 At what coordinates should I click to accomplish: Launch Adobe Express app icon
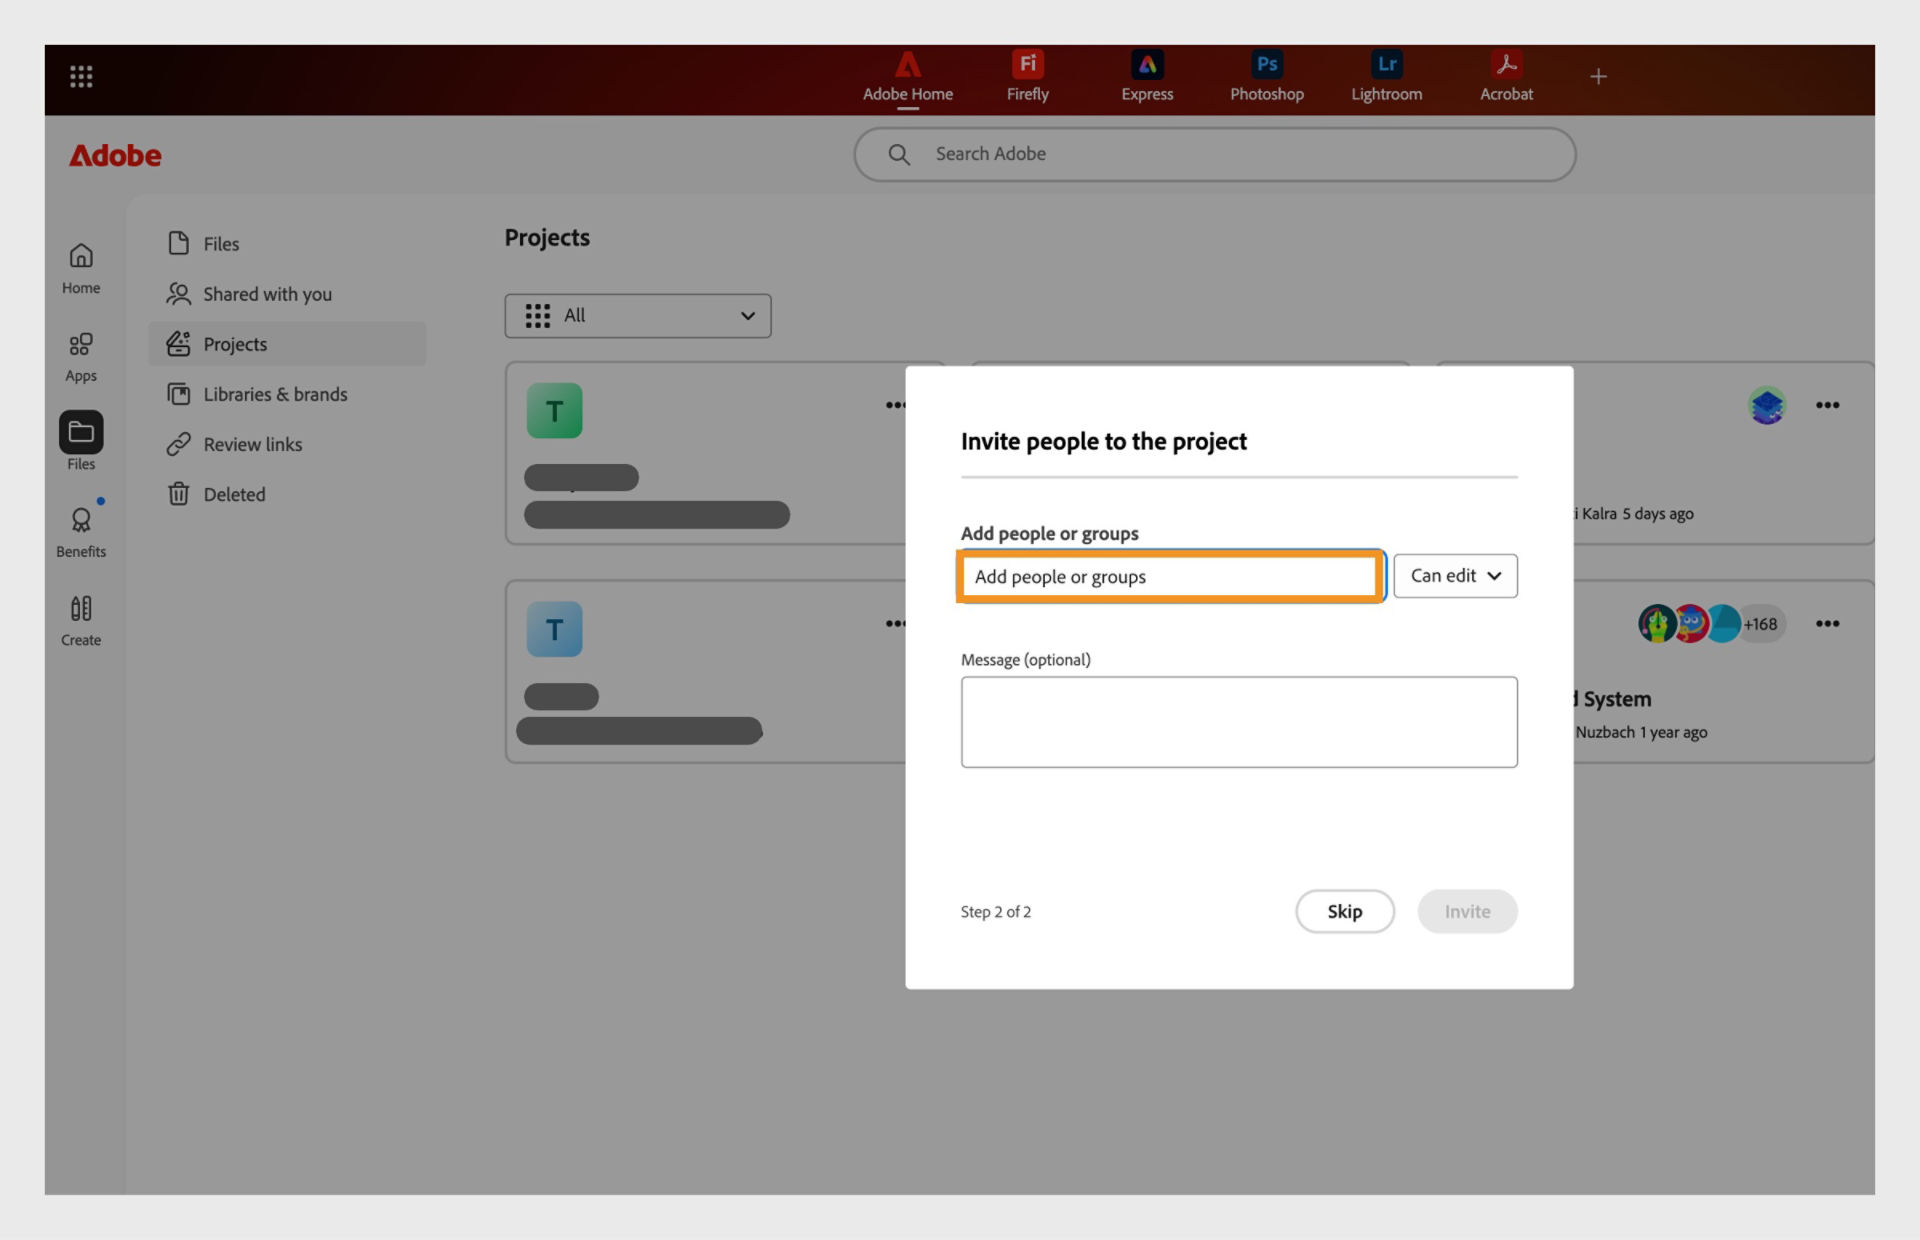1146,76
